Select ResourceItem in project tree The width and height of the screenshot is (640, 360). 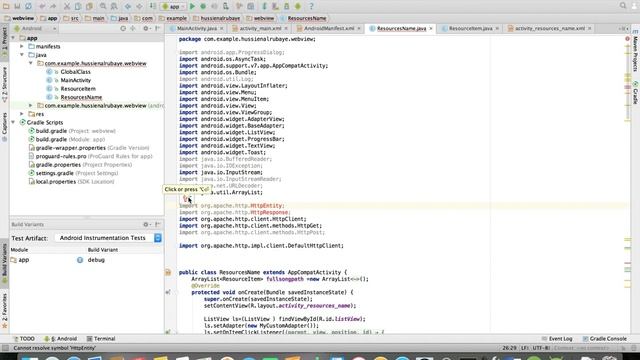click(78, 89)
